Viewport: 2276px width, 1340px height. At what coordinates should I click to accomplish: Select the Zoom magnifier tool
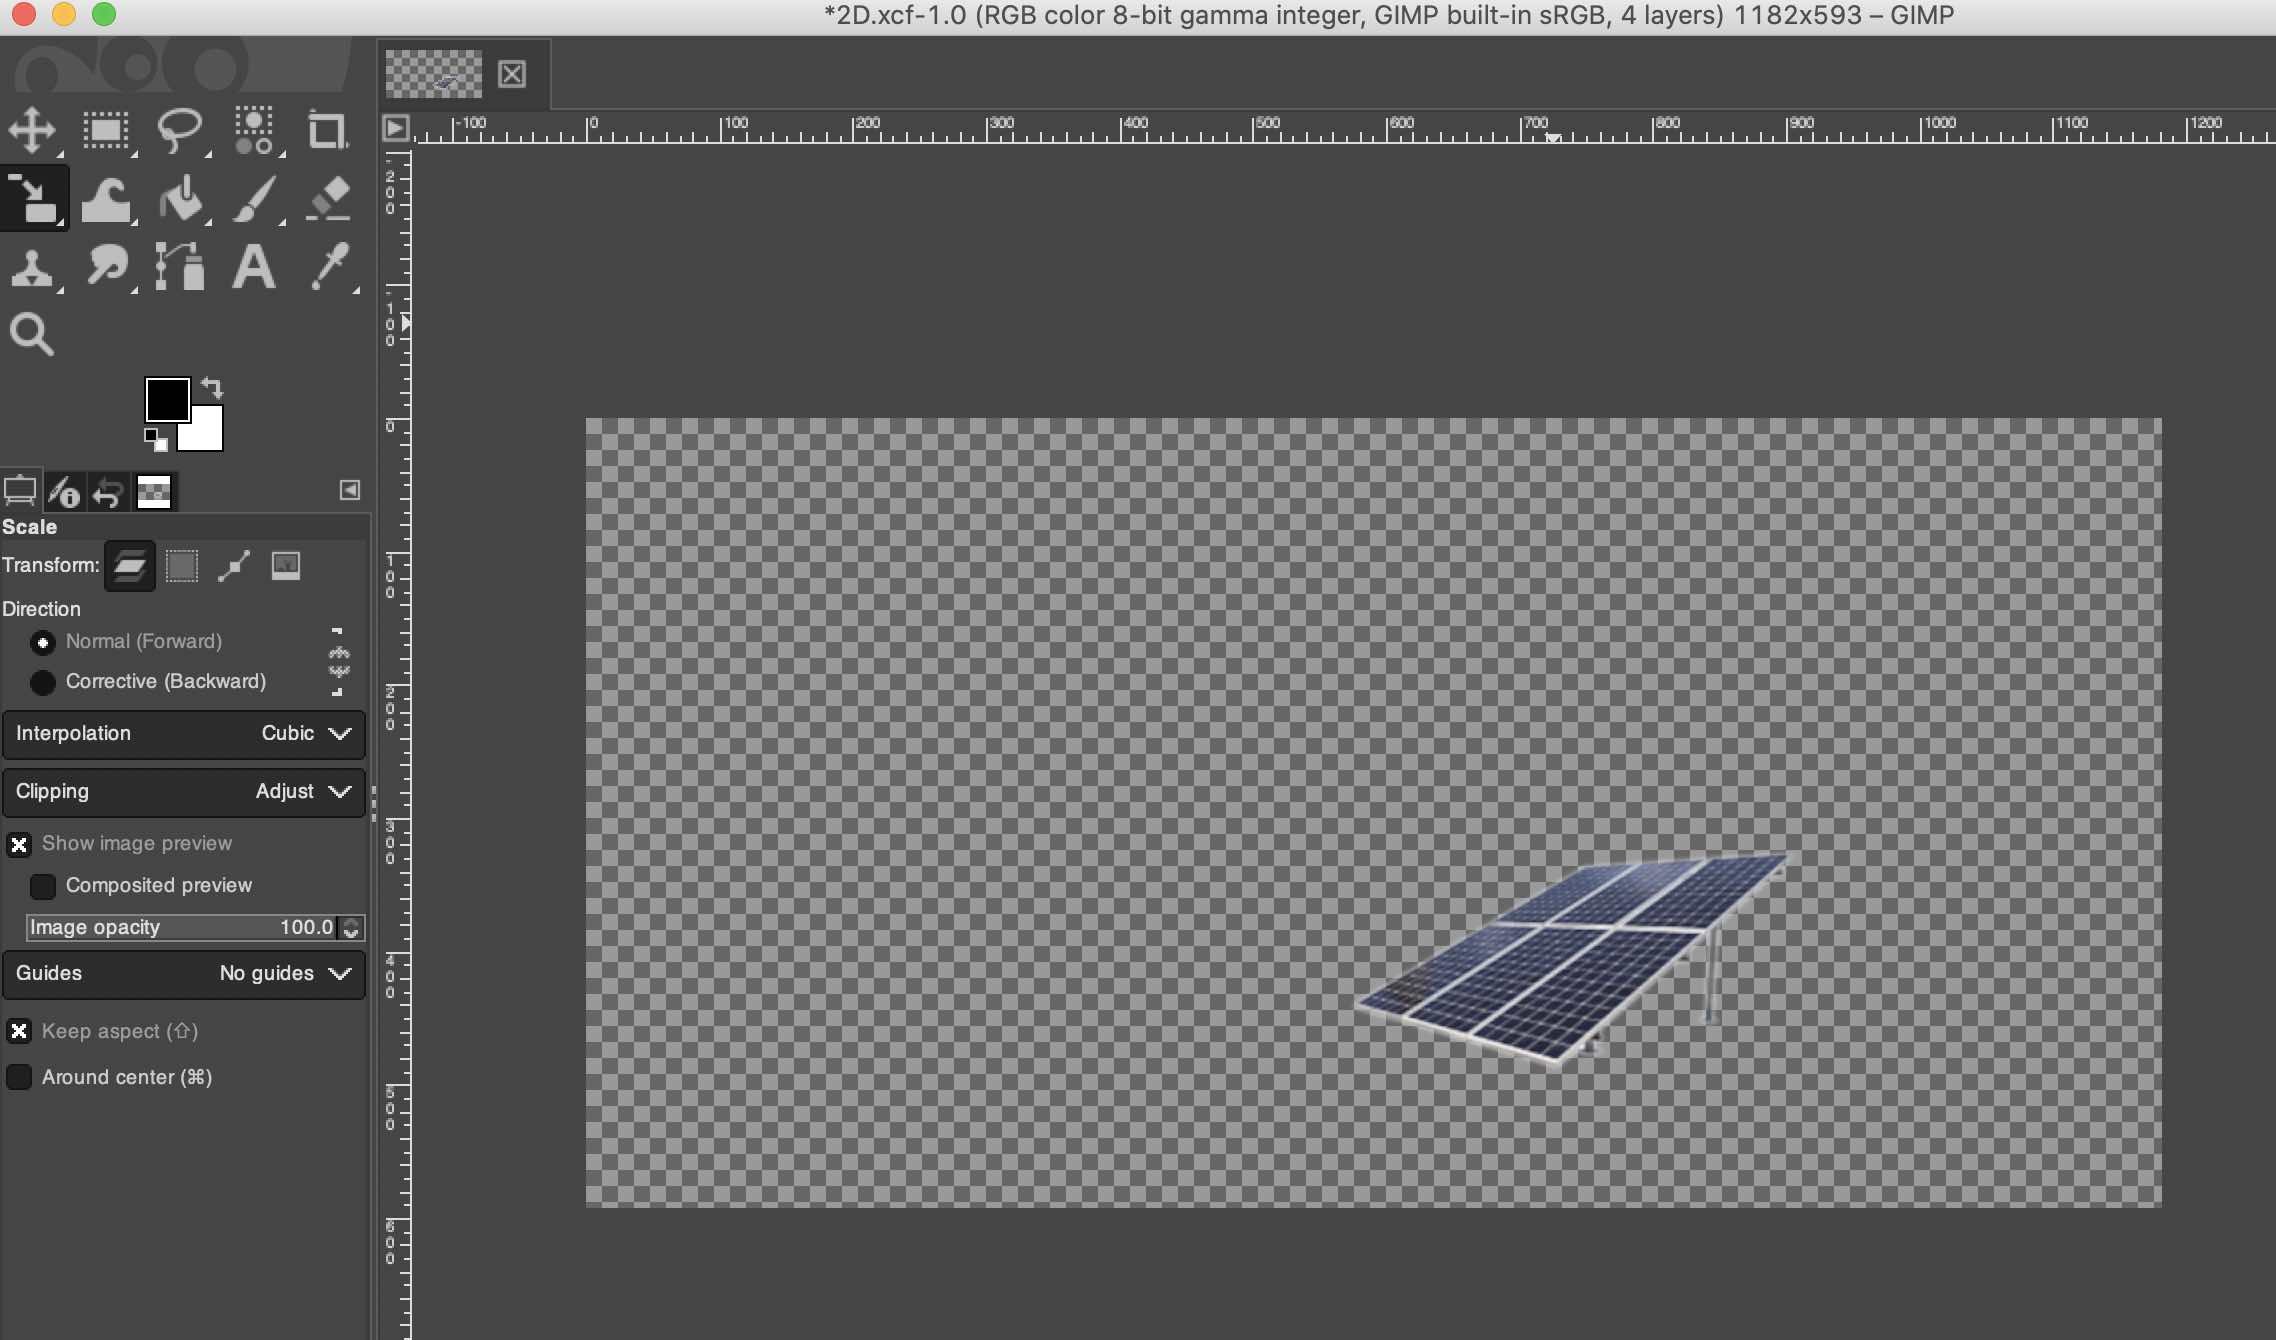tap(31, 334)
